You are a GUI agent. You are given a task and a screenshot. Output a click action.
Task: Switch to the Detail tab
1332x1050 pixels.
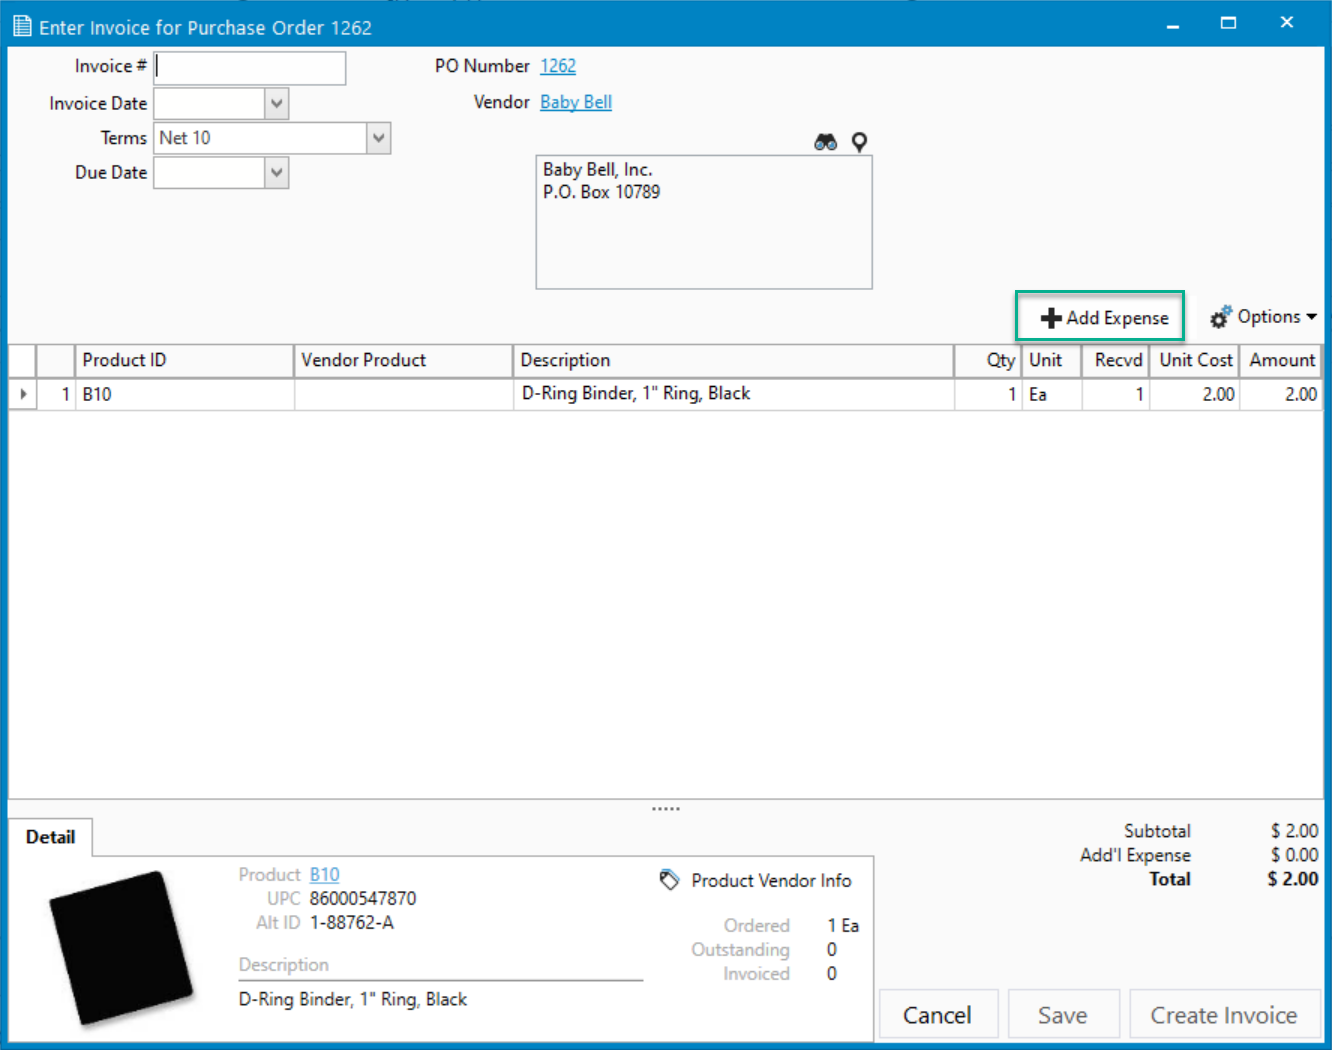click(x=50, y=837)
